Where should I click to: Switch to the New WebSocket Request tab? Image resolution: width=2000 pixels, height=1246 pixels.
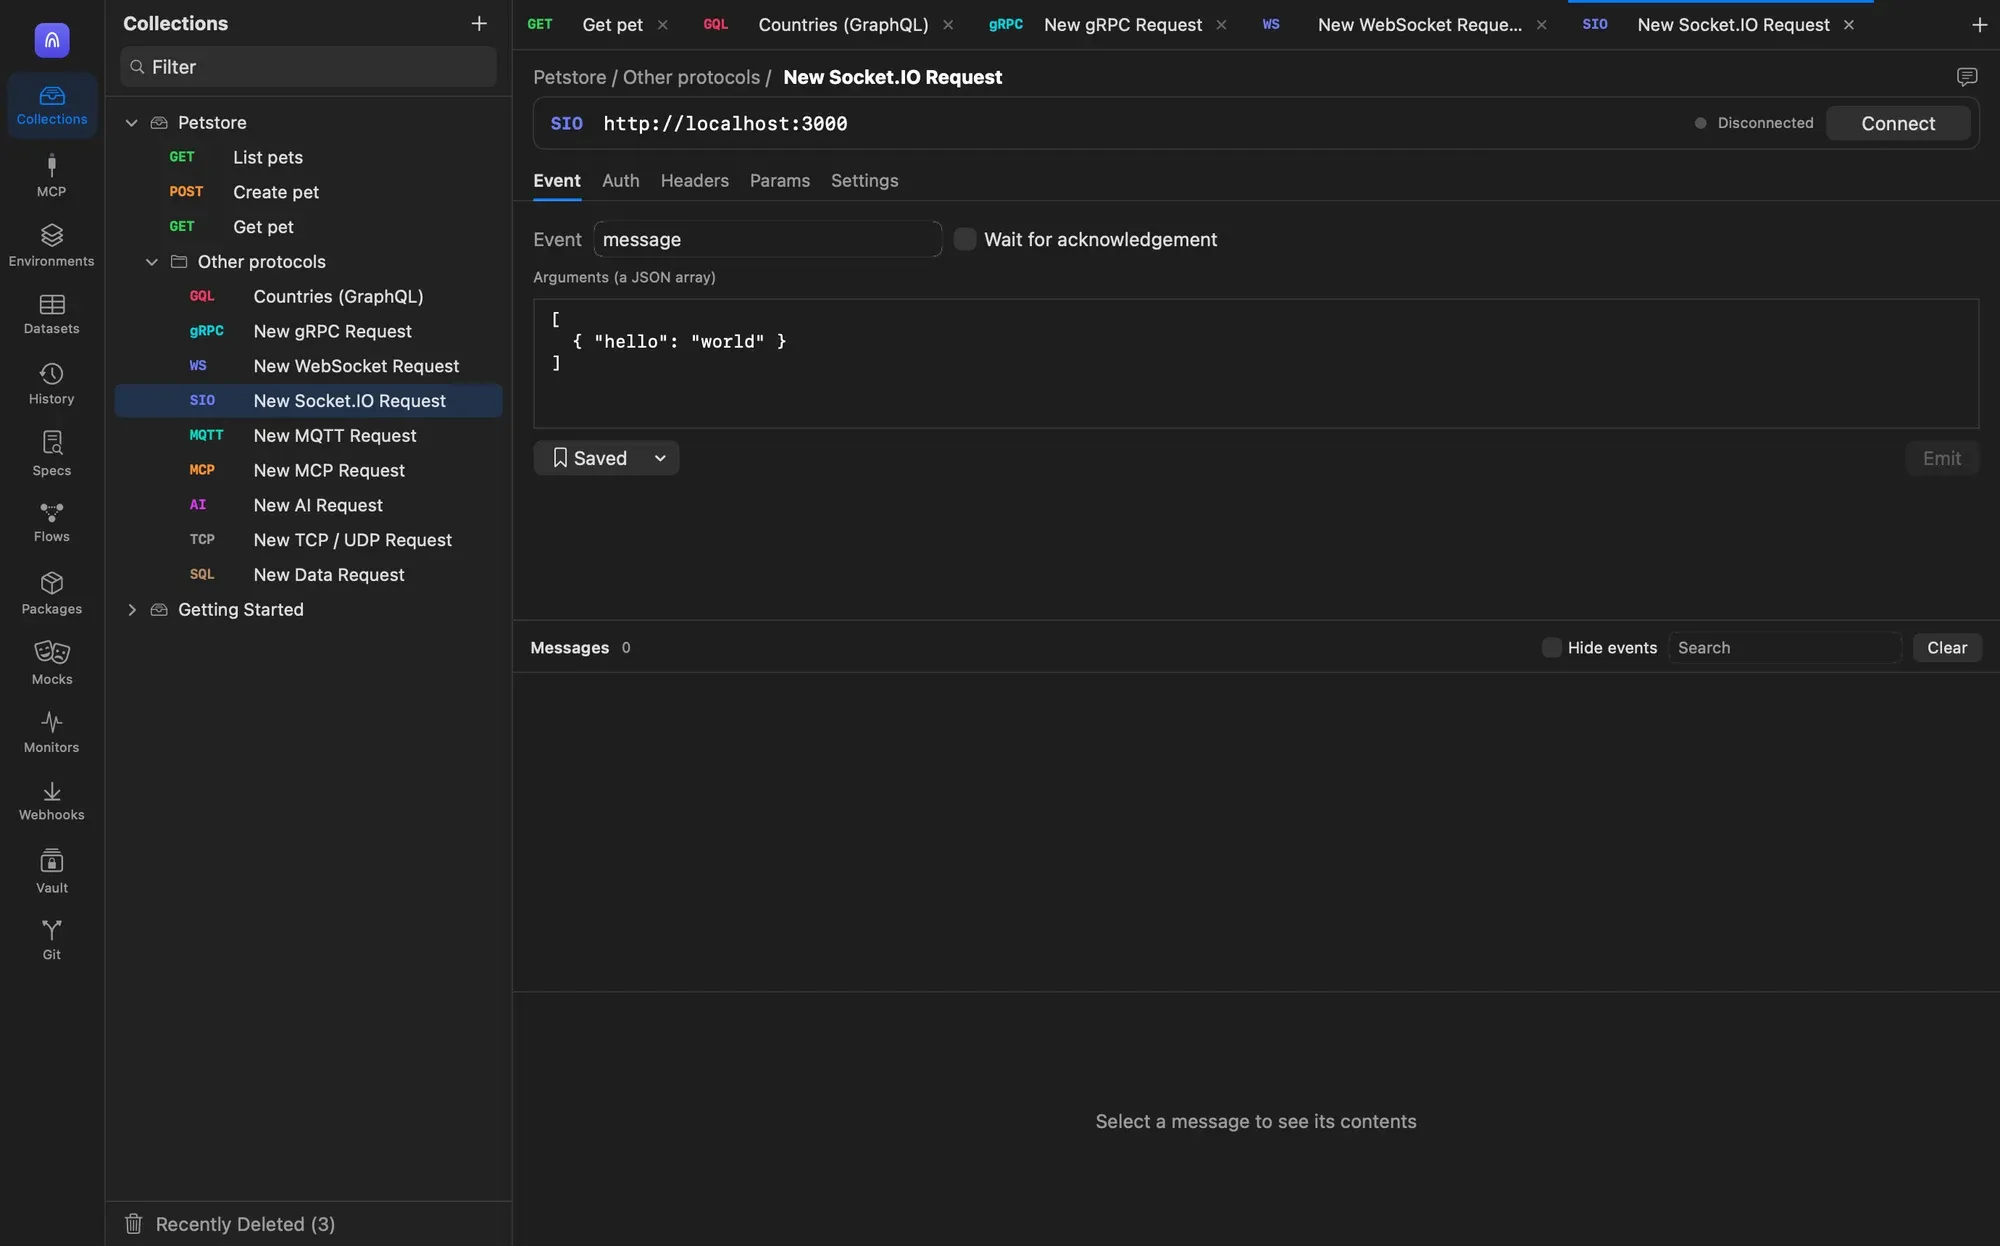tap(1420, 25)
